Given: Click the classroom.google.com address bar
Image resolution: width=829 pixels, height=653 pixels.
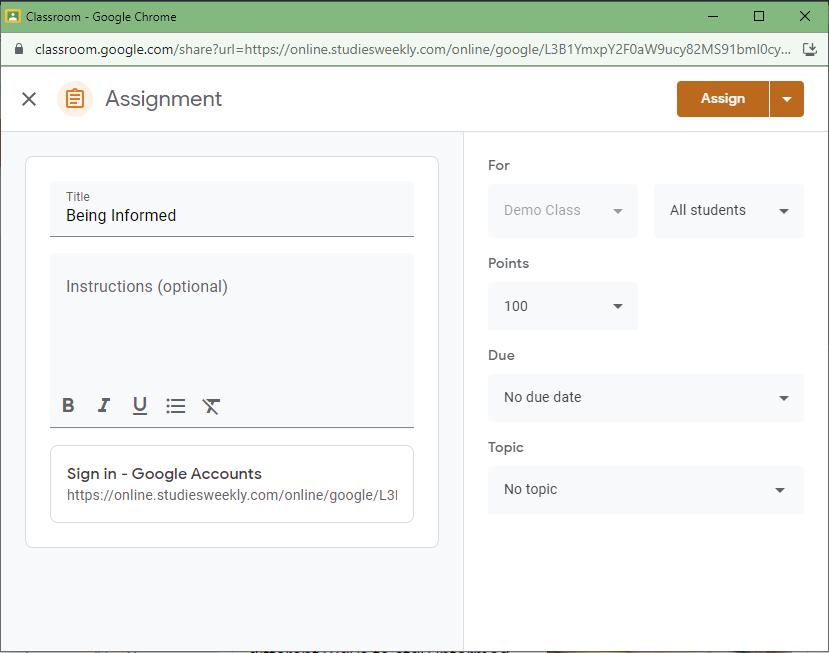Looking at the screenshot, I should click(300, 48).
